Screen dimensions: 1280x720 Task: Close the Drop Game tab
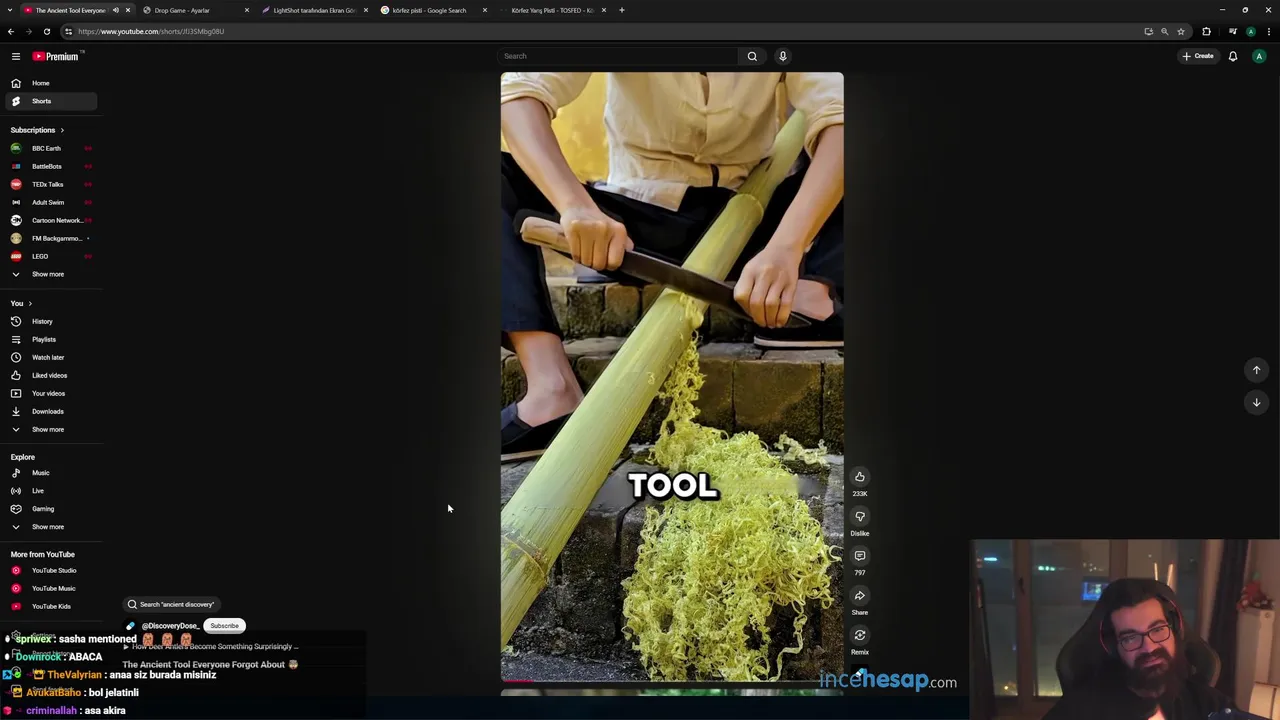coord(247,10)
